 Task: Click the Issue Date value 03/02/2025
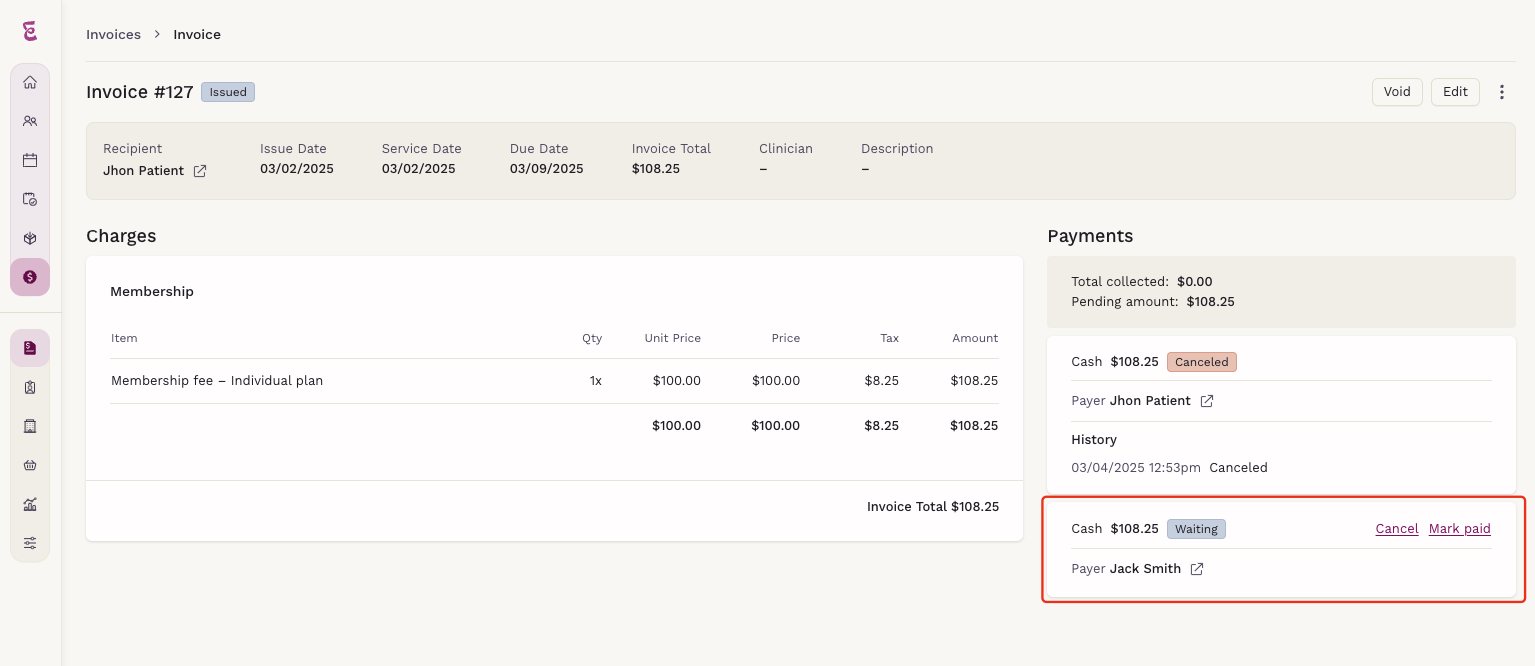coord(297,169)
